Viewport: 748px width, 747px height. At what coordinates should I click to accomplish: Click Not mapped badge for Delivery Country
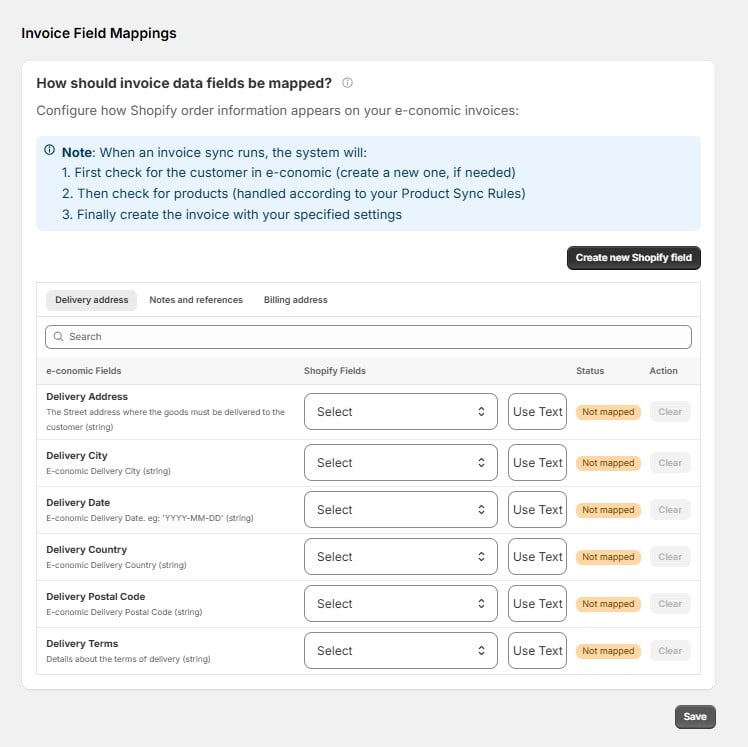pyautogui.click(x=608, y=557)
